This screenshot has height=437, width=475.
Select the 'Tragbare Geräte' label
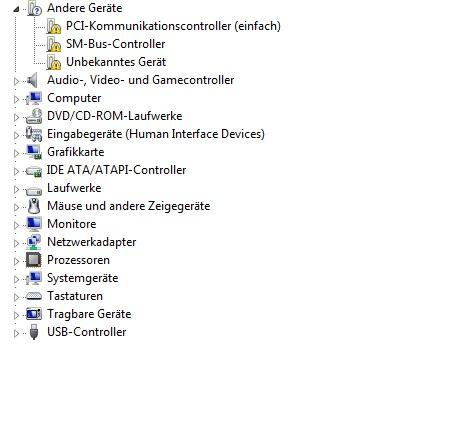point(89,314)
